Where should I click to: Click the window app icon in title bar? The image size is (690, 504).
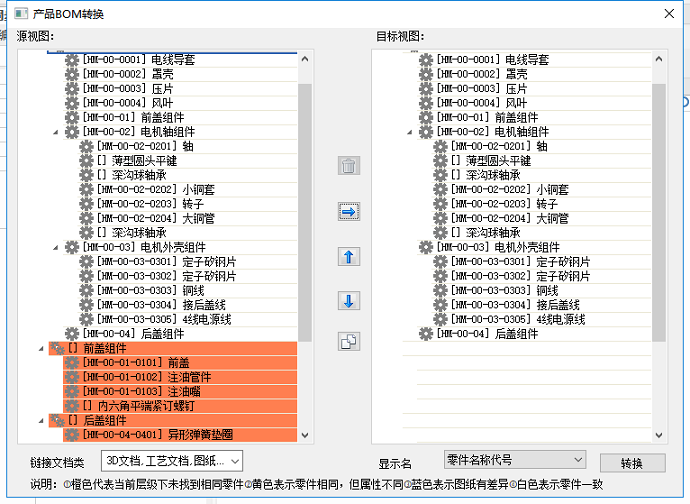tap(21, 14)
